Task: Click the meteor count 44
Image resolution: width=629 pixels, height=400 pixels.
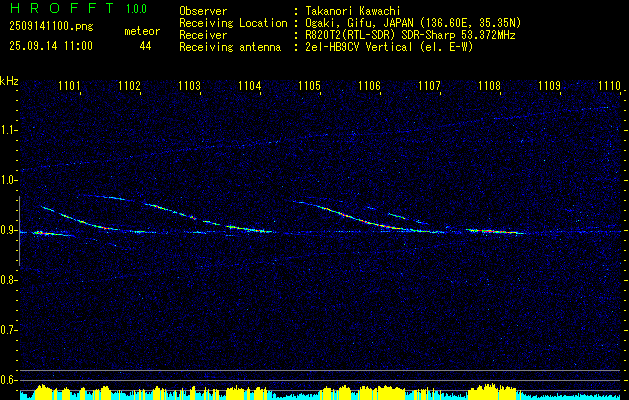Action: tap(145, 46)
